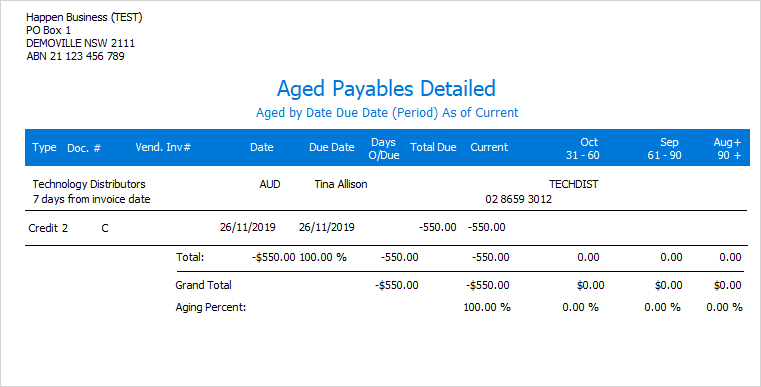This screenshot has height=387, width=761.
Task: Click the 100.00 % value in the Total row
Action: click(x=323, y=257)
